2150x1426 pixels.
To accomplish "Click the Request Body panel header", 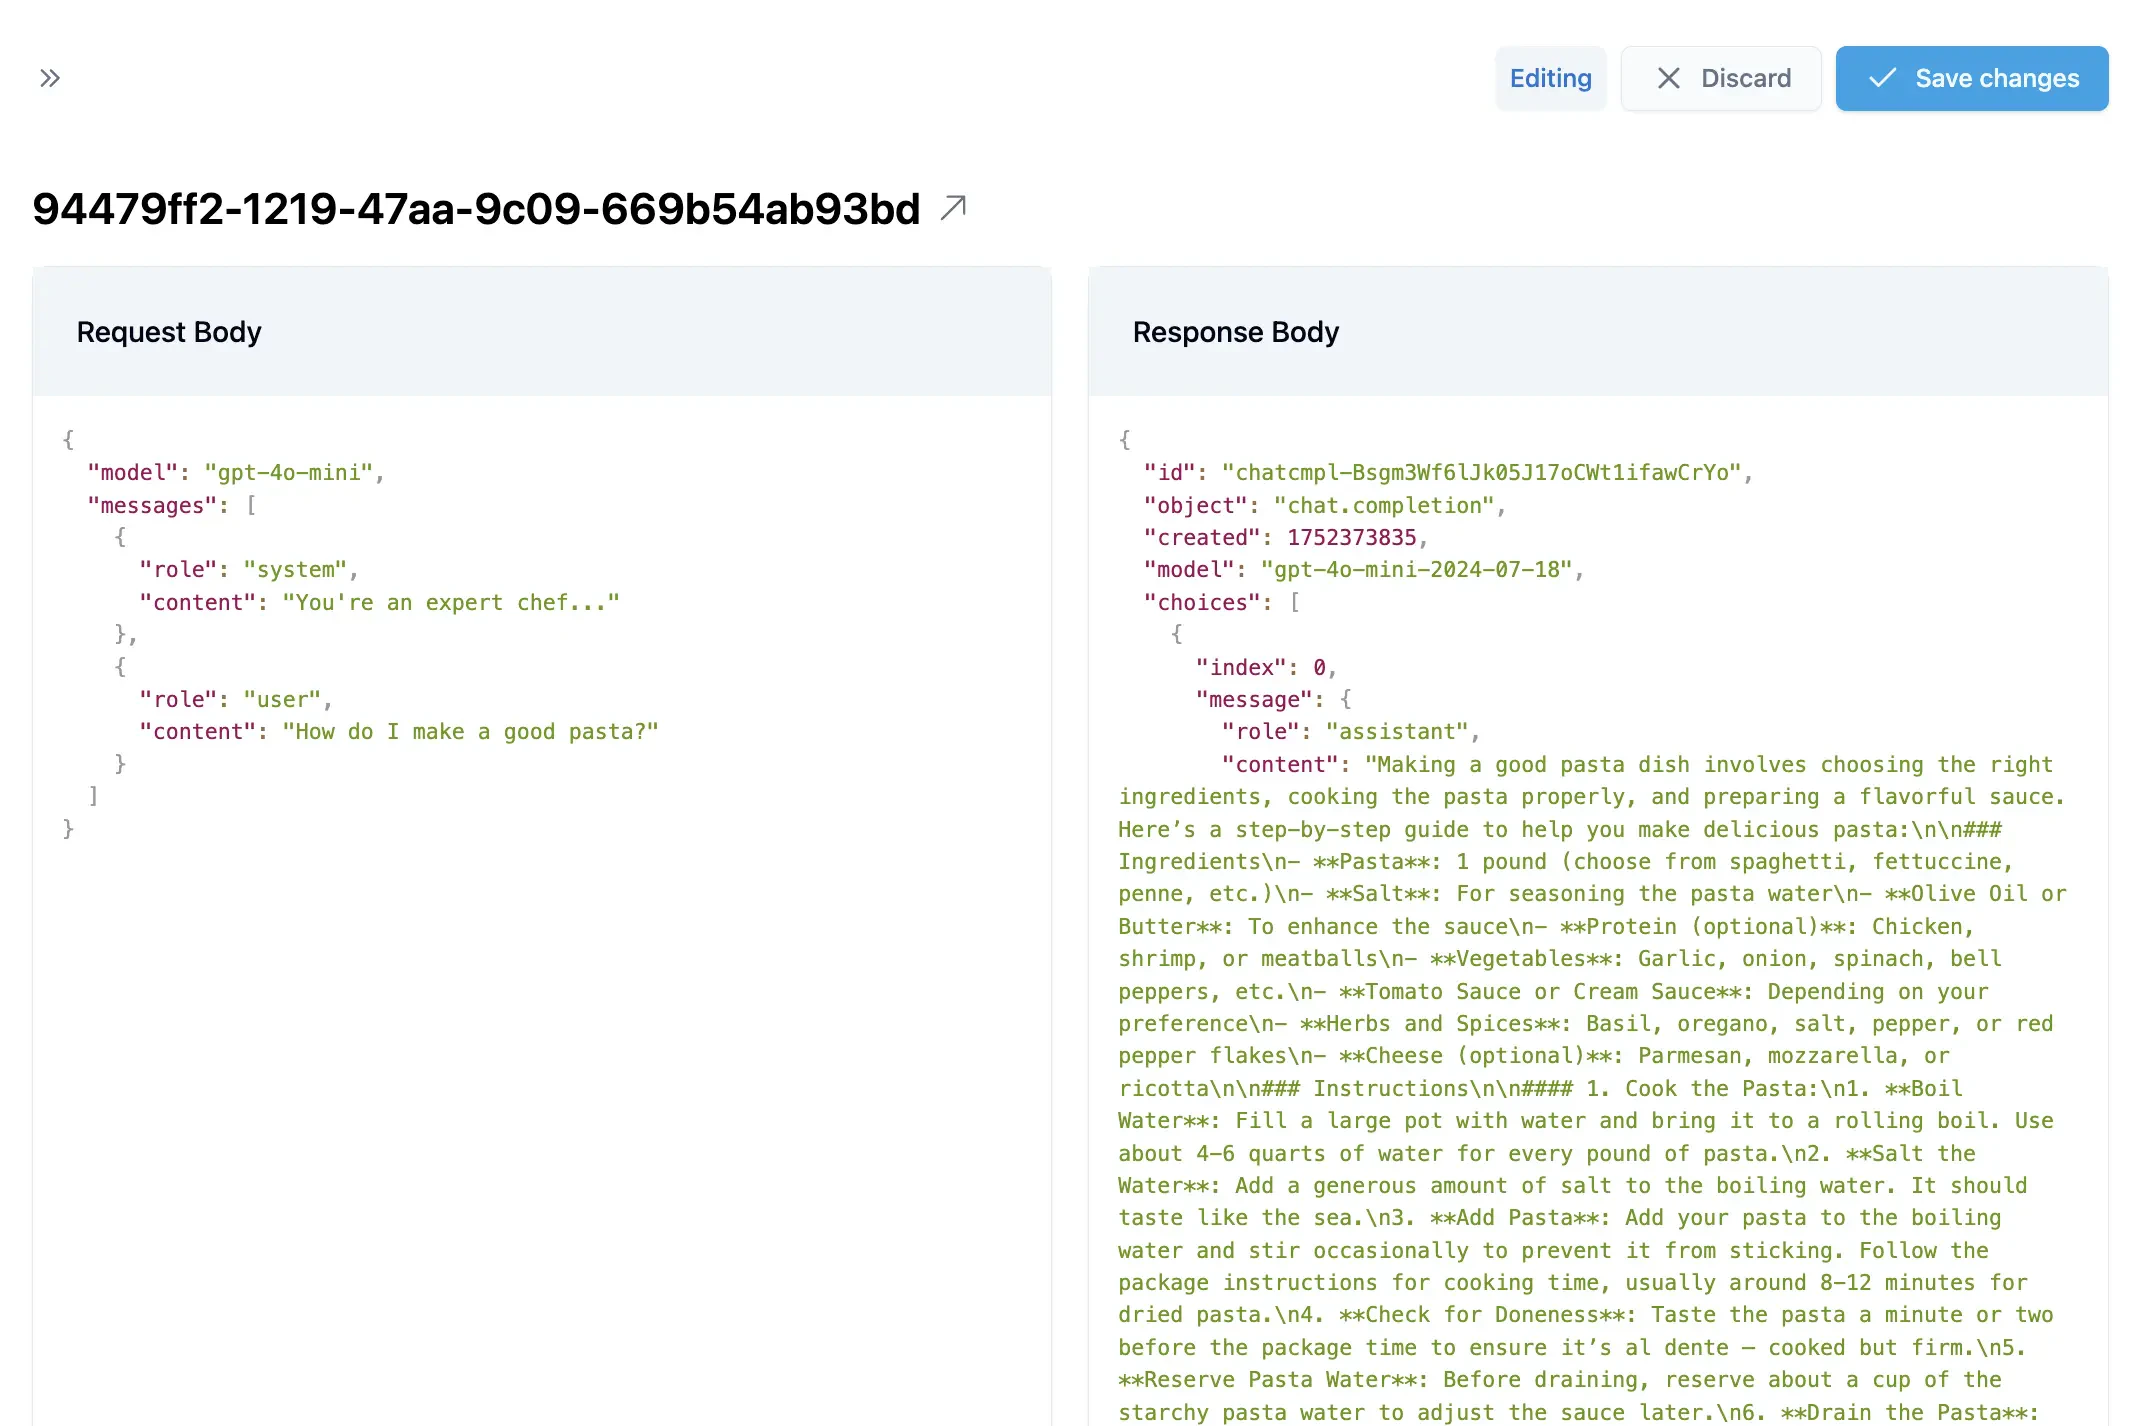I will (168, 331).
